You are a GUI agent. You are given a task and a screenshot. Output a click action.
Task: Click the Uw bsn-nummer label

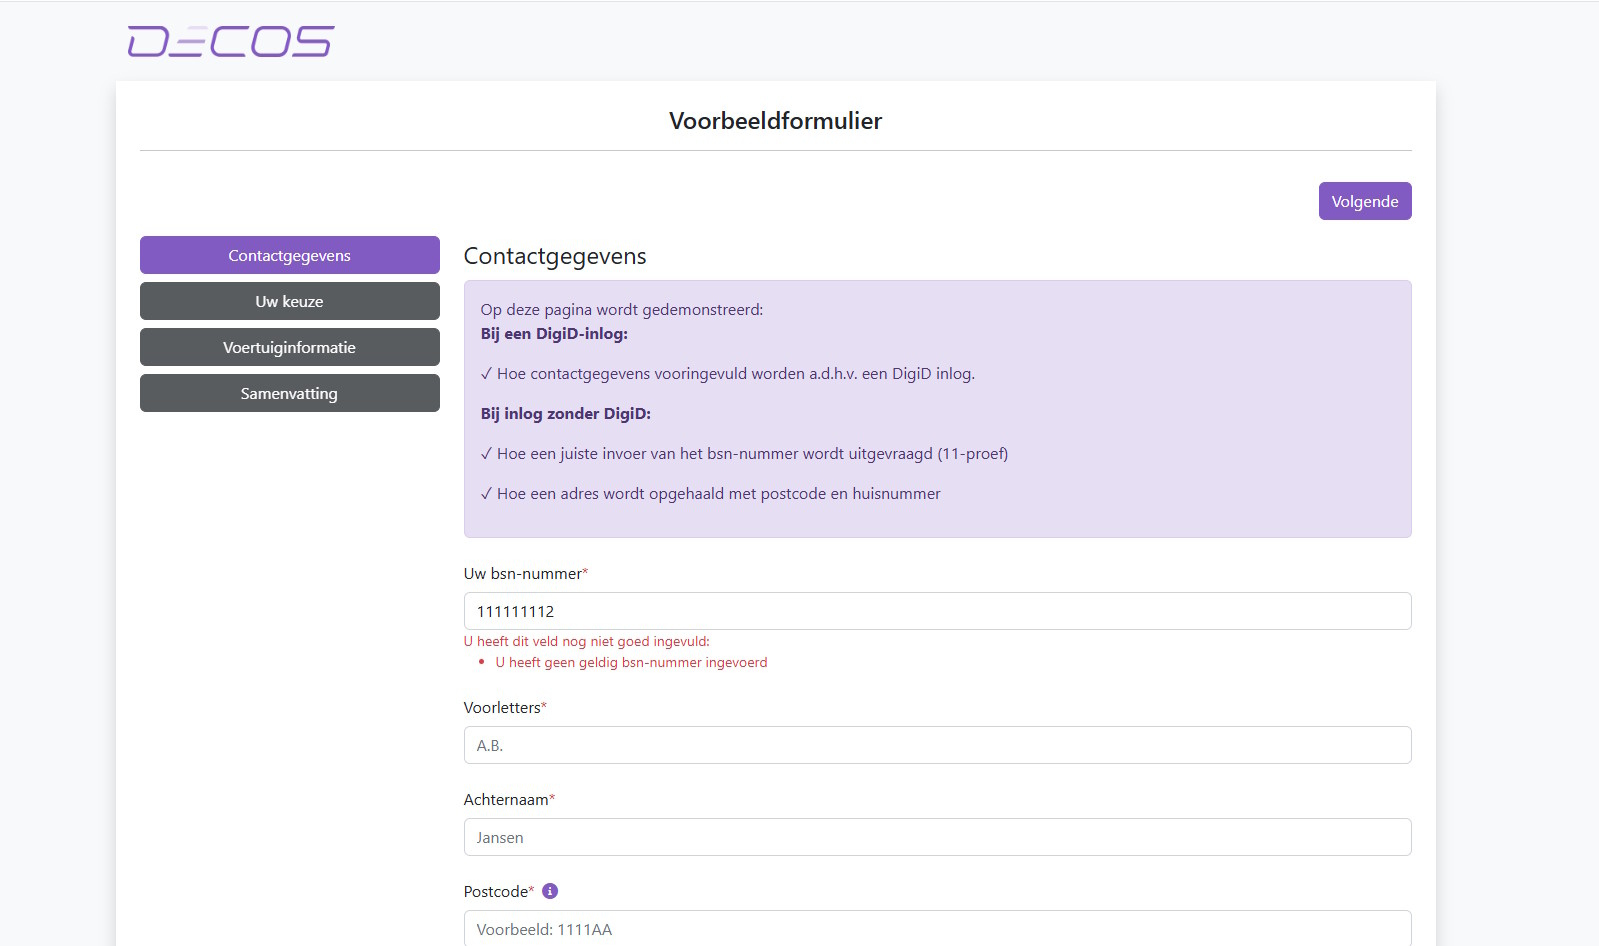(522, 574)
